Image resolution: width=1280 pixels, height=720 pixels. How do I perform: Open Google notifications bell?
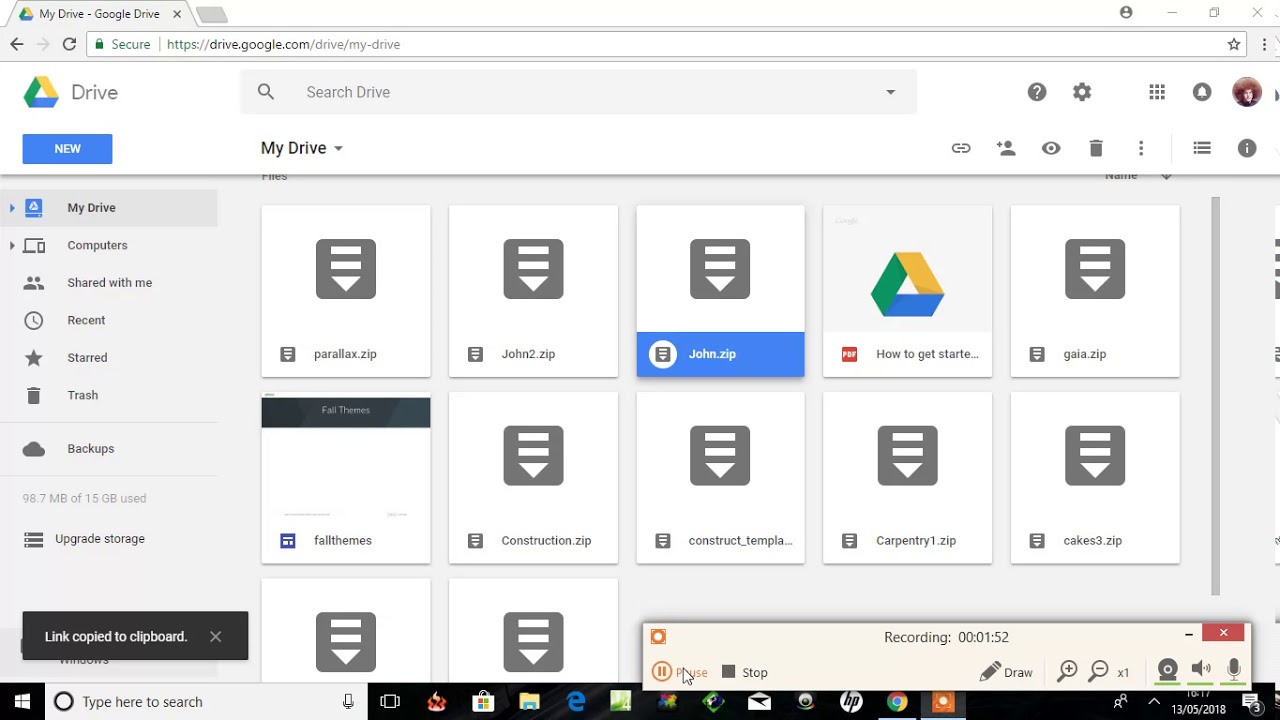[1202, 92]
